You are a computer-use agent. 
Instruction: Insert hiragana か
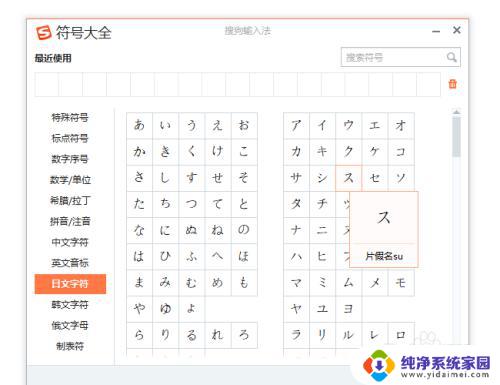point(140,152)
